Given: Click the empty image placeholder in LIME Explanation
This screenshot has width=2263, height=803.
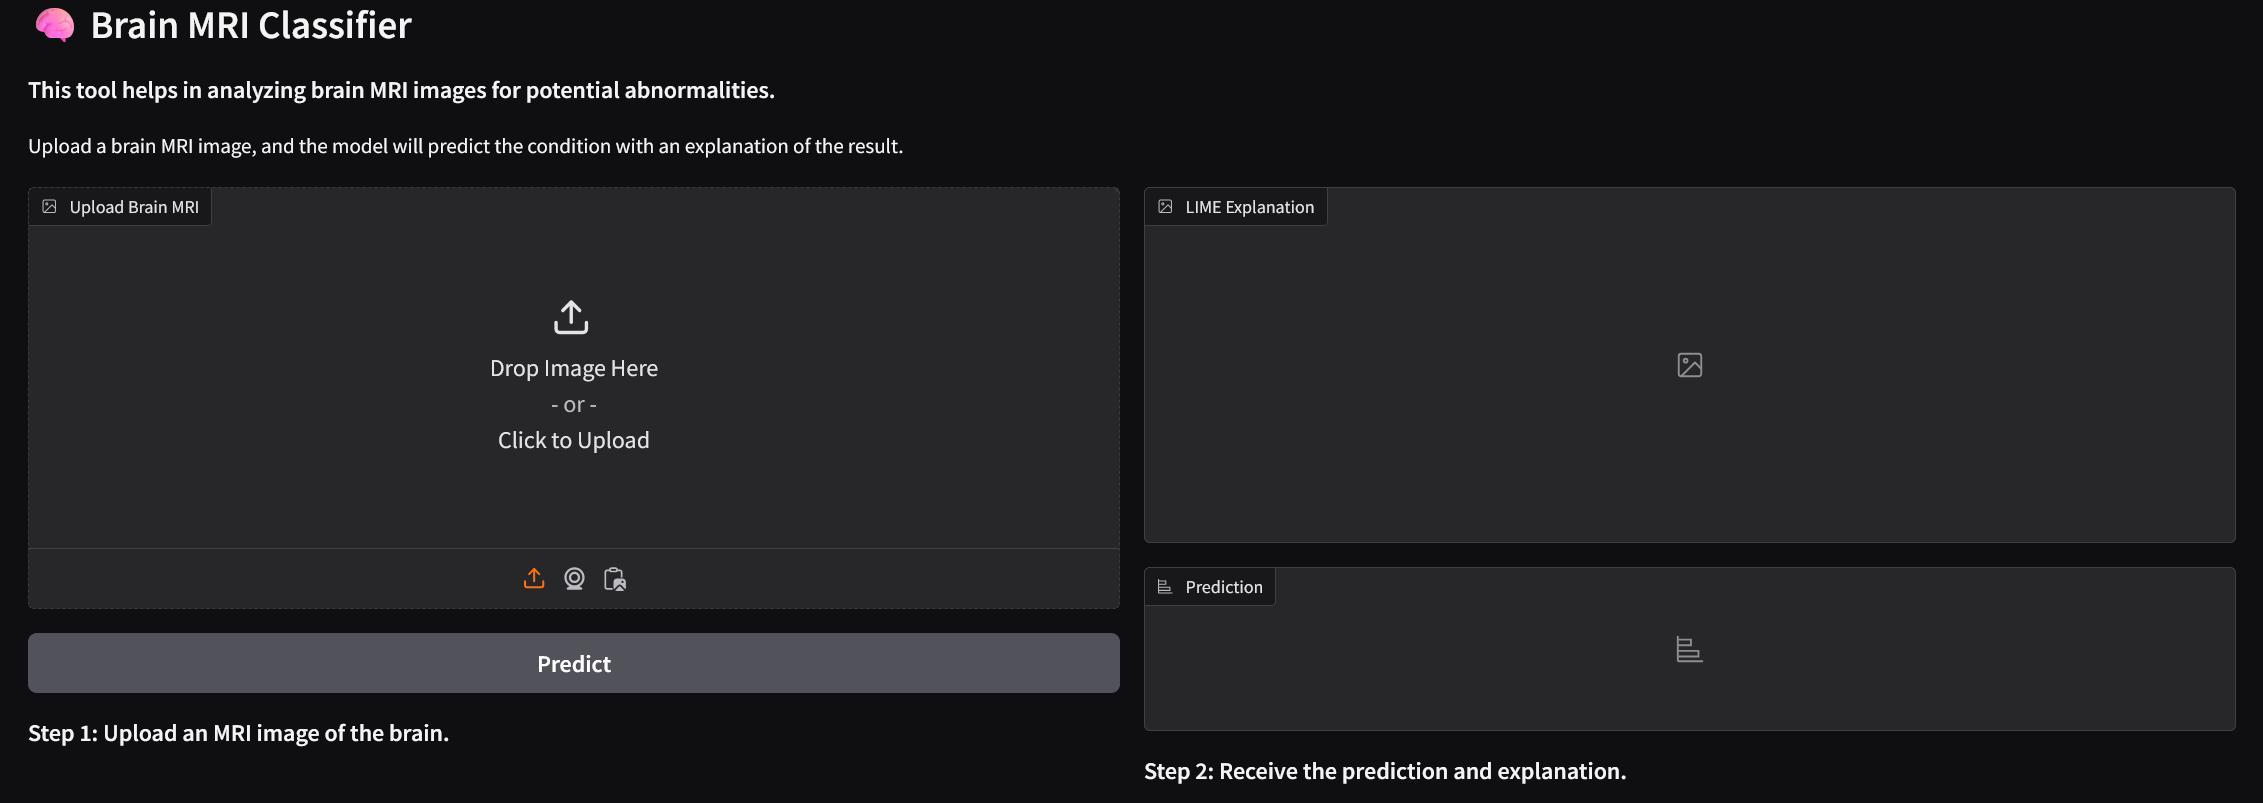Looking at the screenshot, I should (x=1689, y=365).
